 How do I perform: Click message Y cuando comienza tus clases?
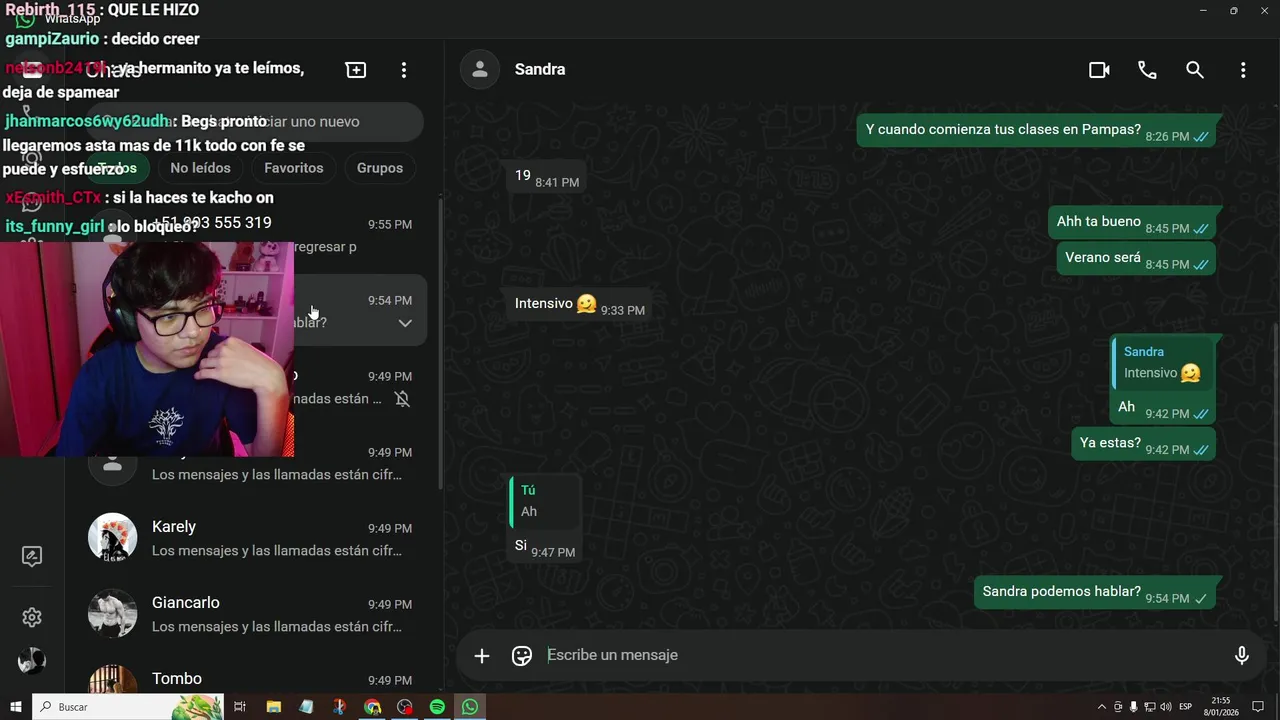(1036, 130)
